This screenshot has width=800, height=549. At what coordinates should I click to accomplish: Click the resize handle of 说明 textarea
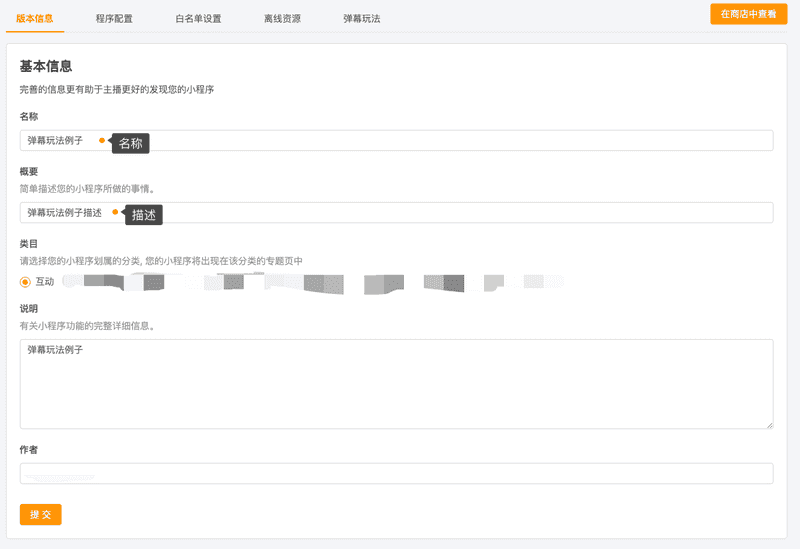tap(768, 424)
